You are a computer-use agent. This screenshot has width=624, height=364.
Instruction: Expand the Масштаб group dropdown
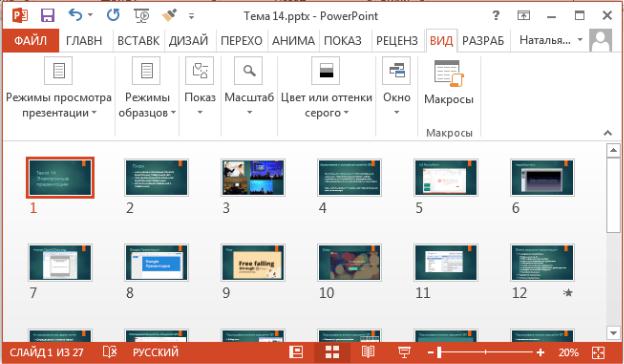[249, 88]
